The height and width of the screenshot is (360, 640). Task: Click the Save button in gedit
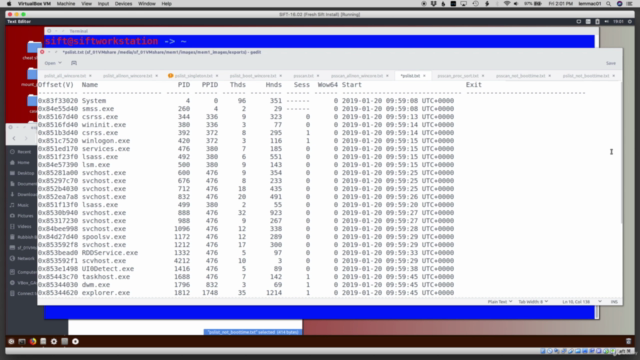pyautogui.click(x=611, y=63)
